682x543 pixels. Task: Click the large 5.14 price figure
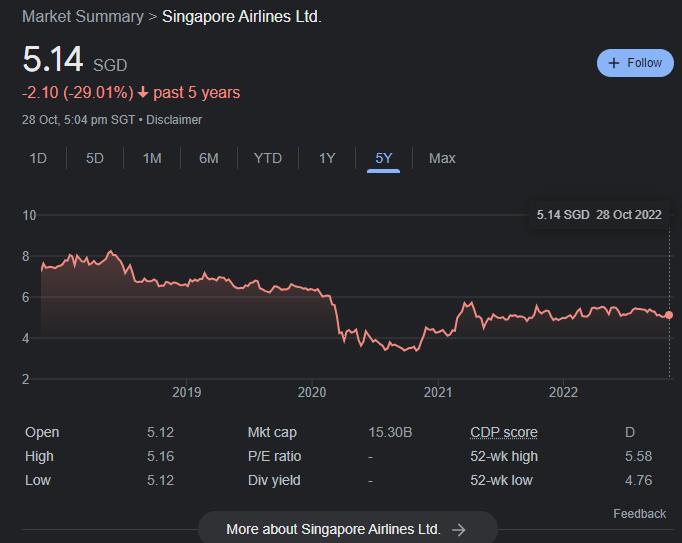coord(53,59)
